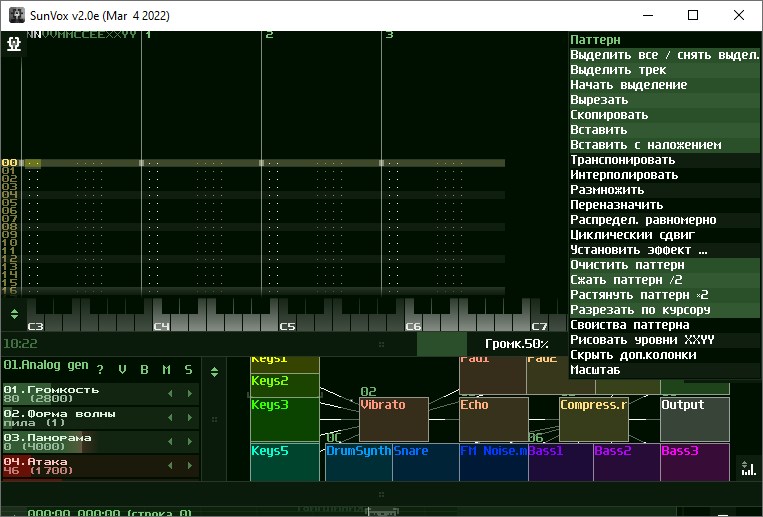Select the Echo module

coord(493,419)
